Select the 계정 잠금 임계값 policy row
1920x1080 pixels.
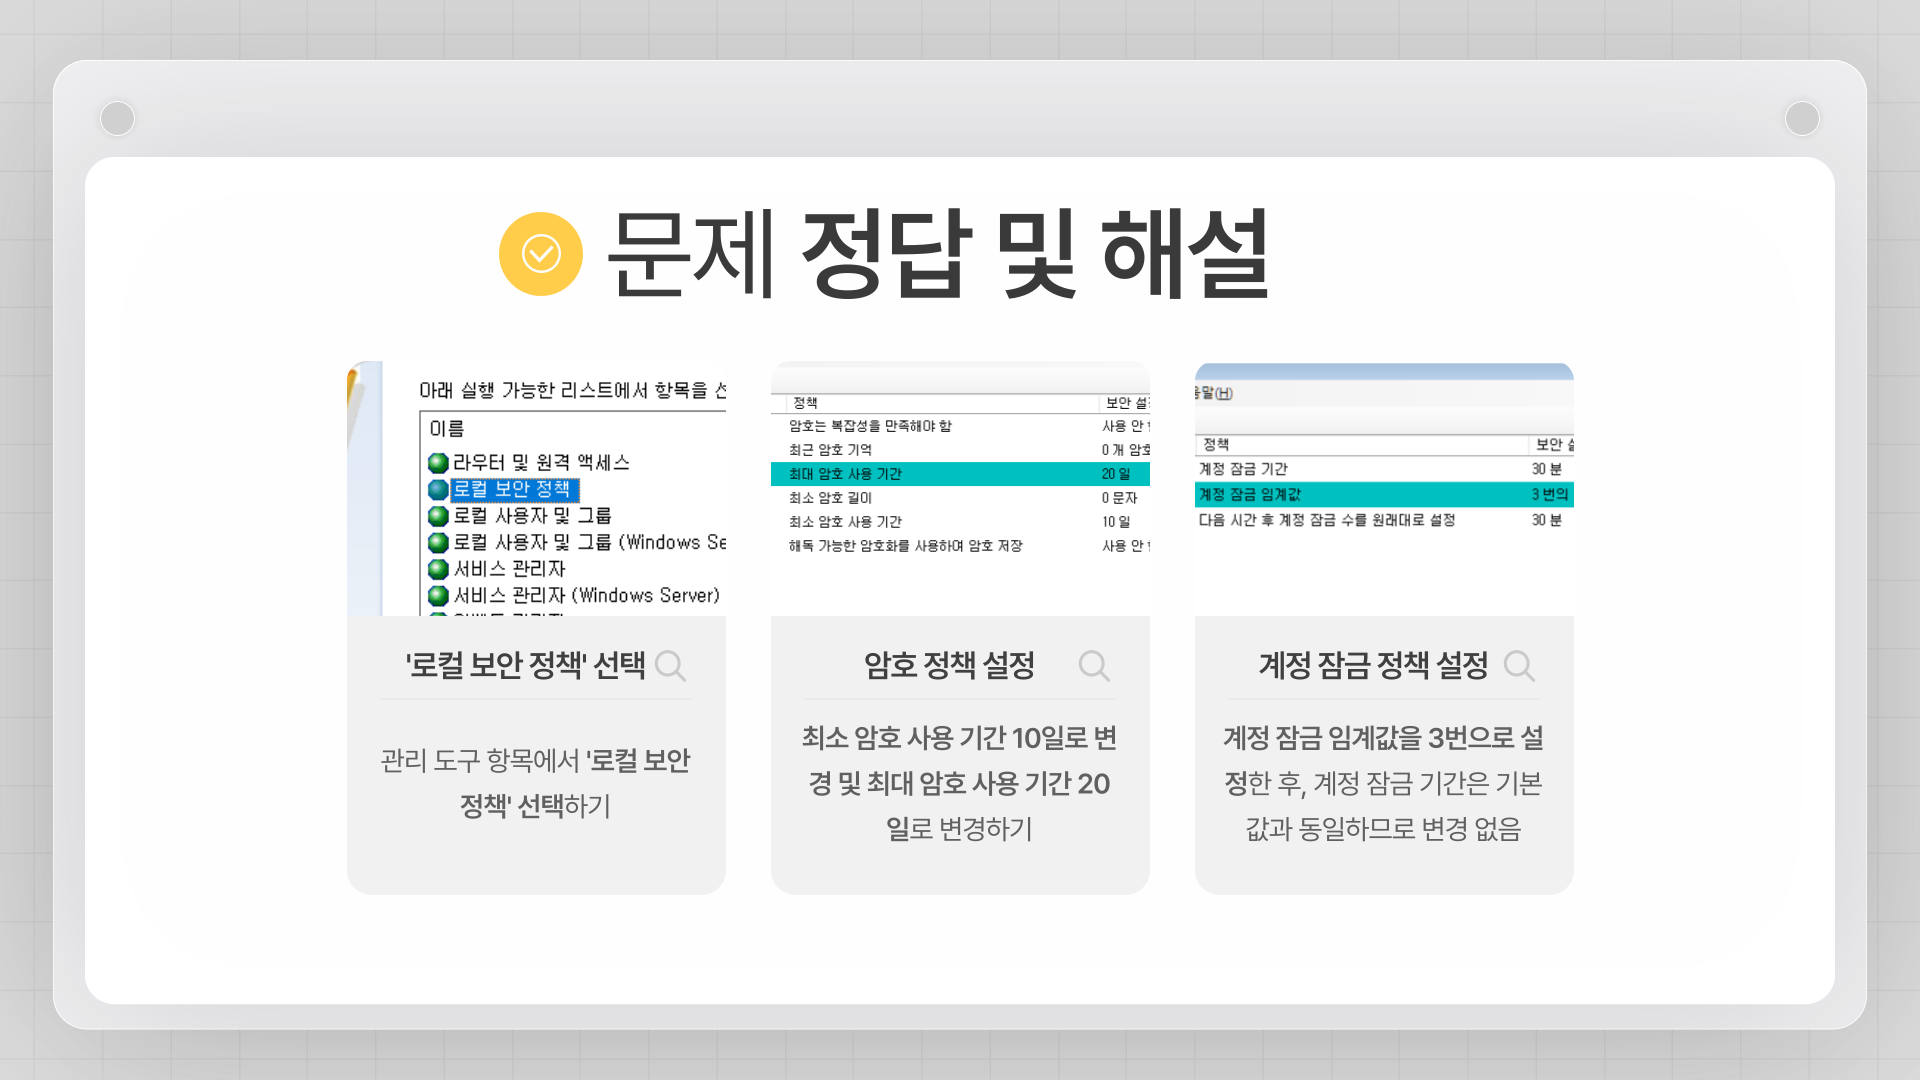(1250, 495)
